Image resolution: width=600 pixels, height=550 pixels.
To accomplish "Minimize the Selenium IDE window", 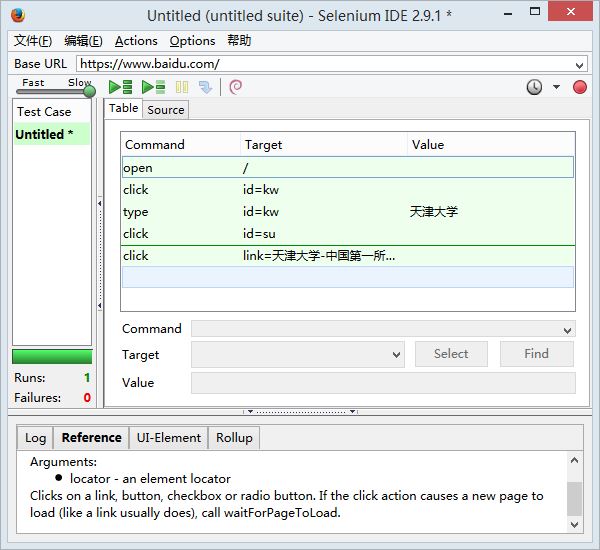I will pos(508,14).
